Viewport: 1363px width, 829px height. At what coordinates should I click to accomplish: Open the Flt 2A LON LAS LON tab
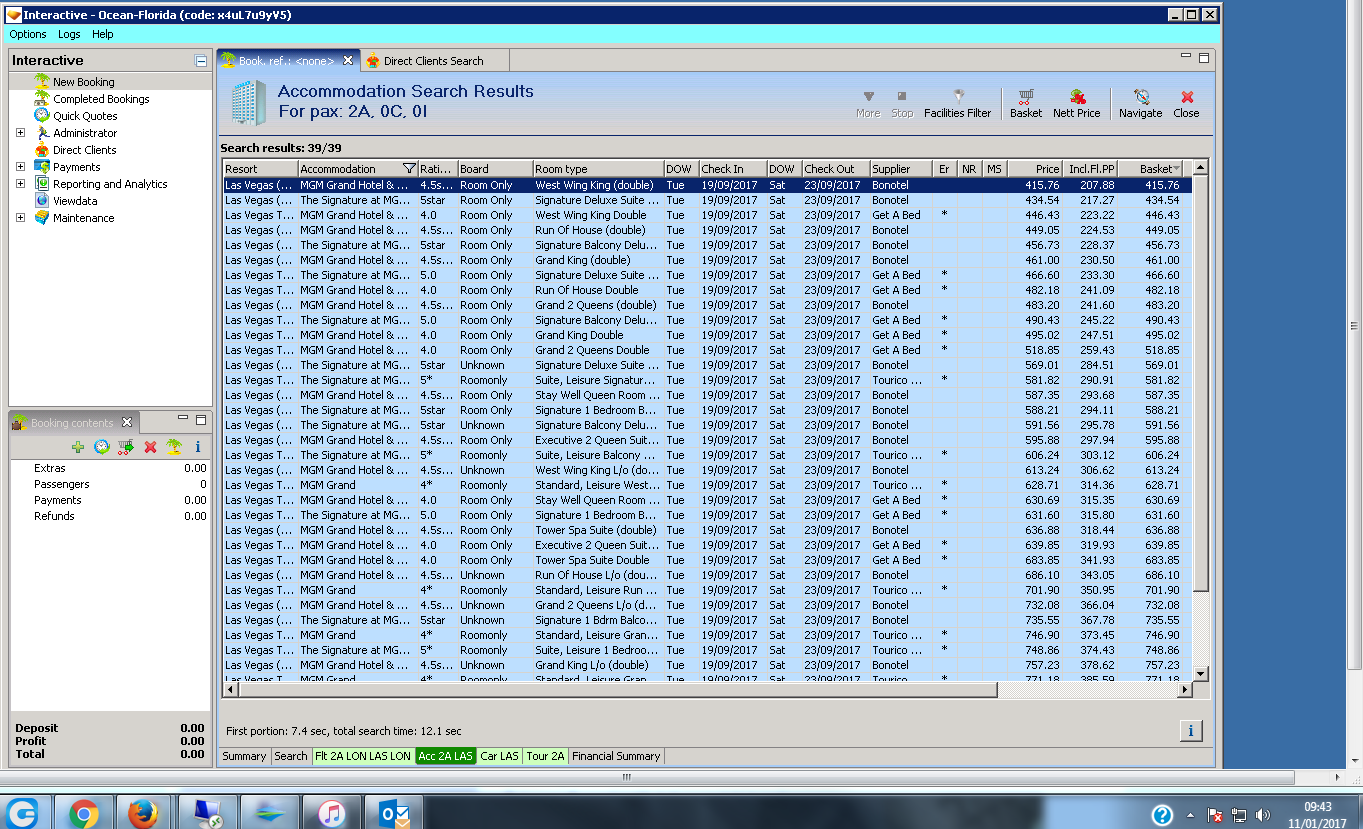tap(363, 756)
